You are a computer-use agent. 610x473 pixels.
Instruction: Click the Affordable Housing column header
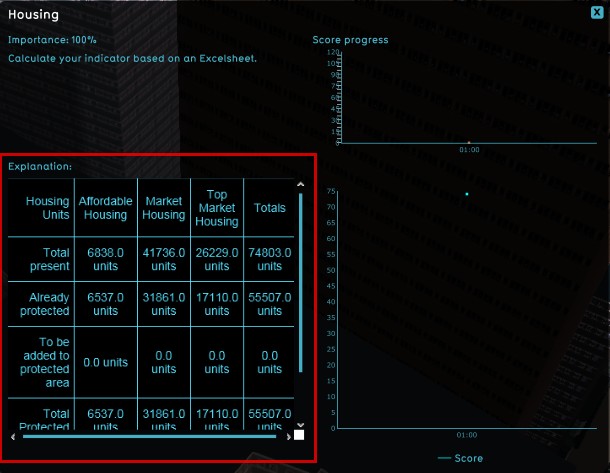pyautogui.click(x=105, y=208)
